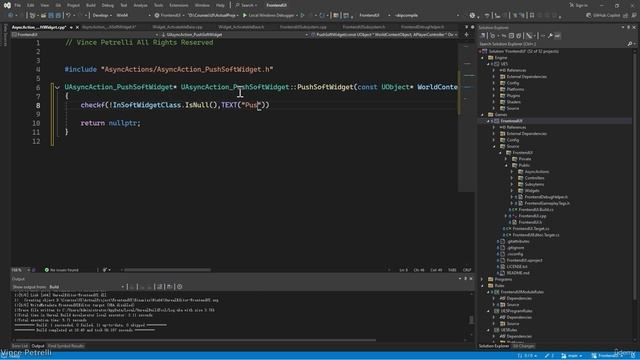The height and width of the screenshot is (360, 640).
Task: Click the Search Solution Explorer input field
Action: (x=552, y=44)
